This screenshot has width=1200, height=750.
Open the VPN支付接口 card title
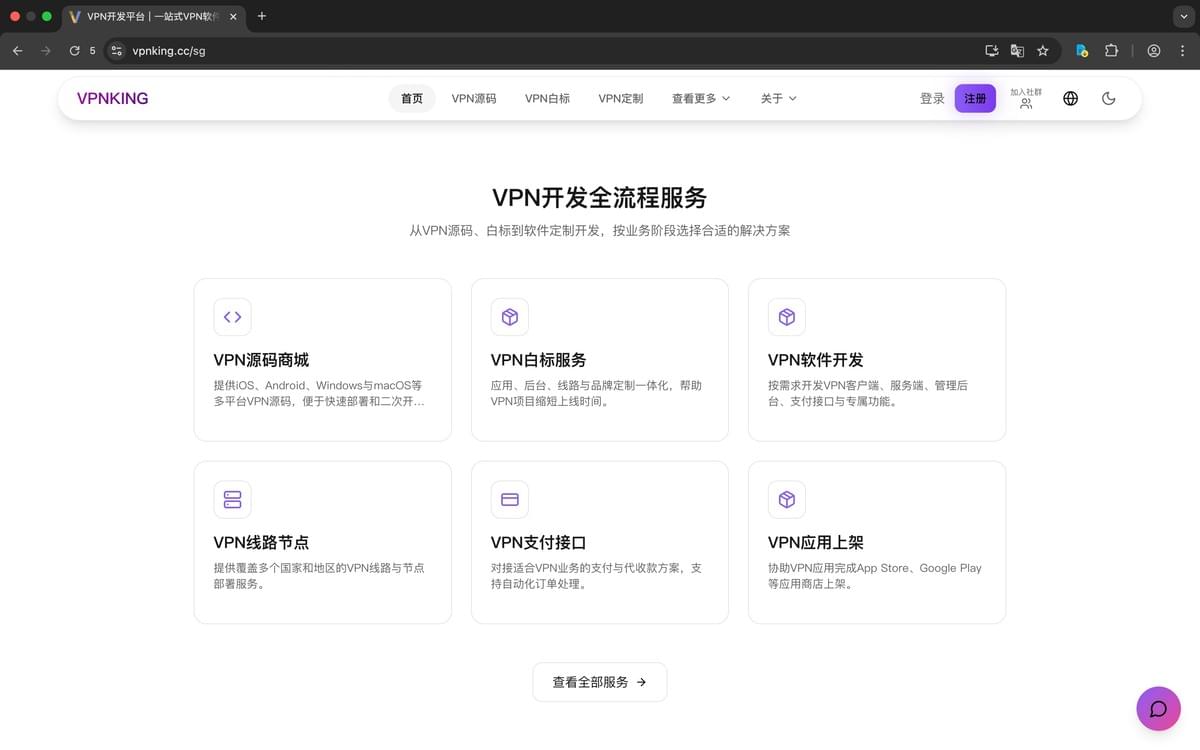tap(538, 542)
